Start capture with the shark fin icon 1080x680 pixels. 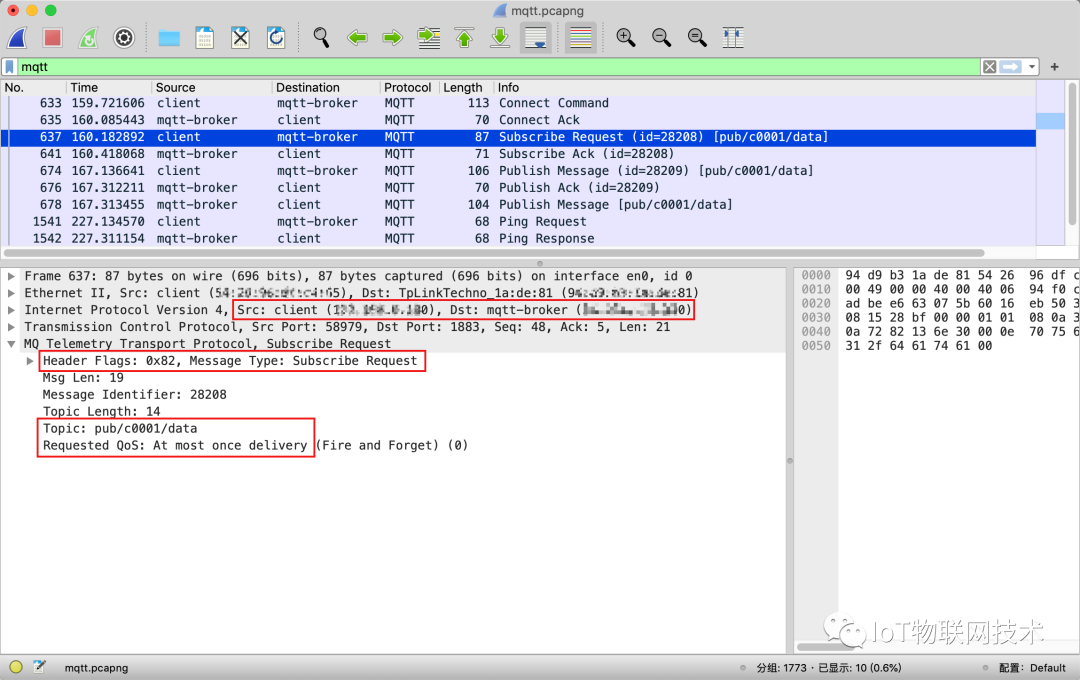[x=17, y=38]
